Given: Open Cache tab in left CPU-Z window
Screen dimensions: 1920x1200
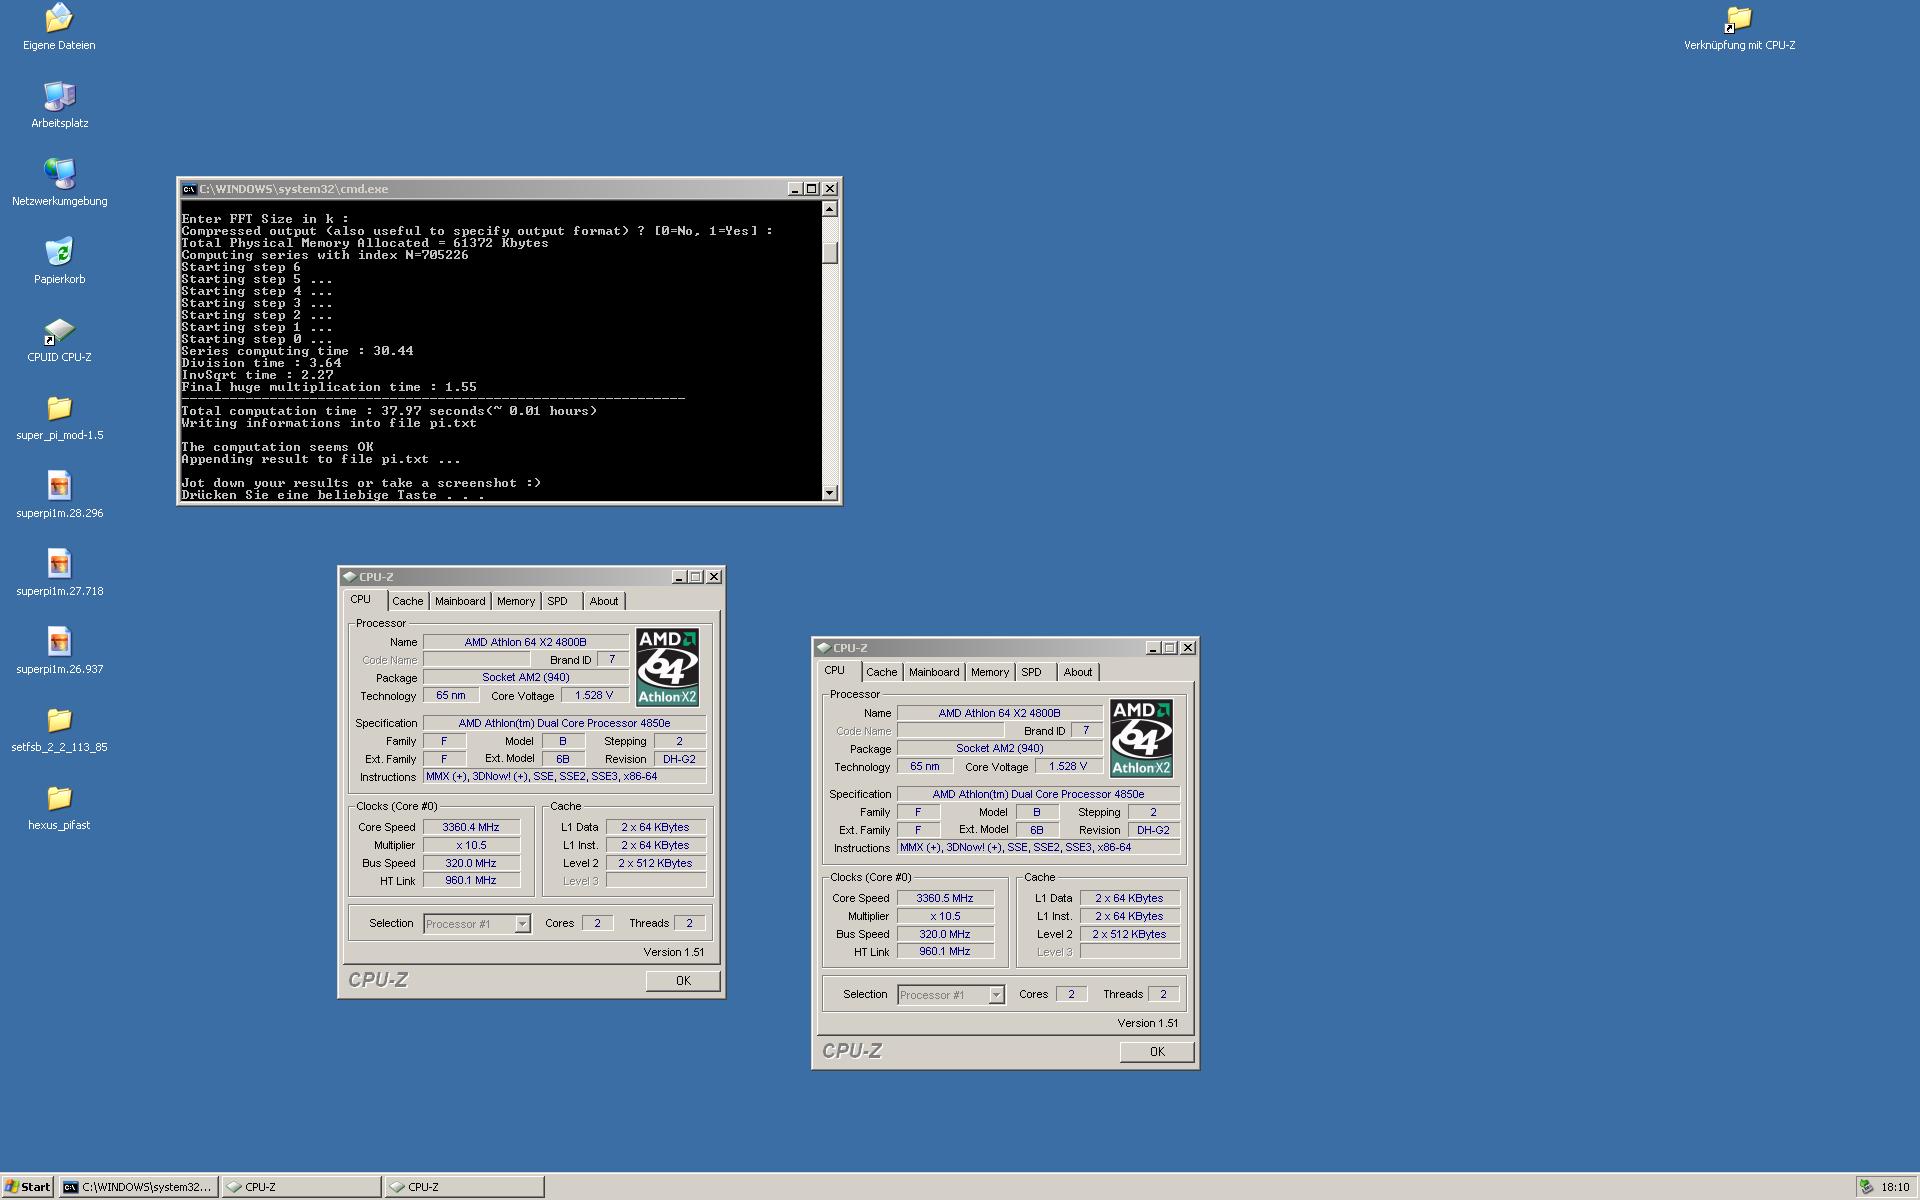Looking at the screenshot, I should [407, 601].
